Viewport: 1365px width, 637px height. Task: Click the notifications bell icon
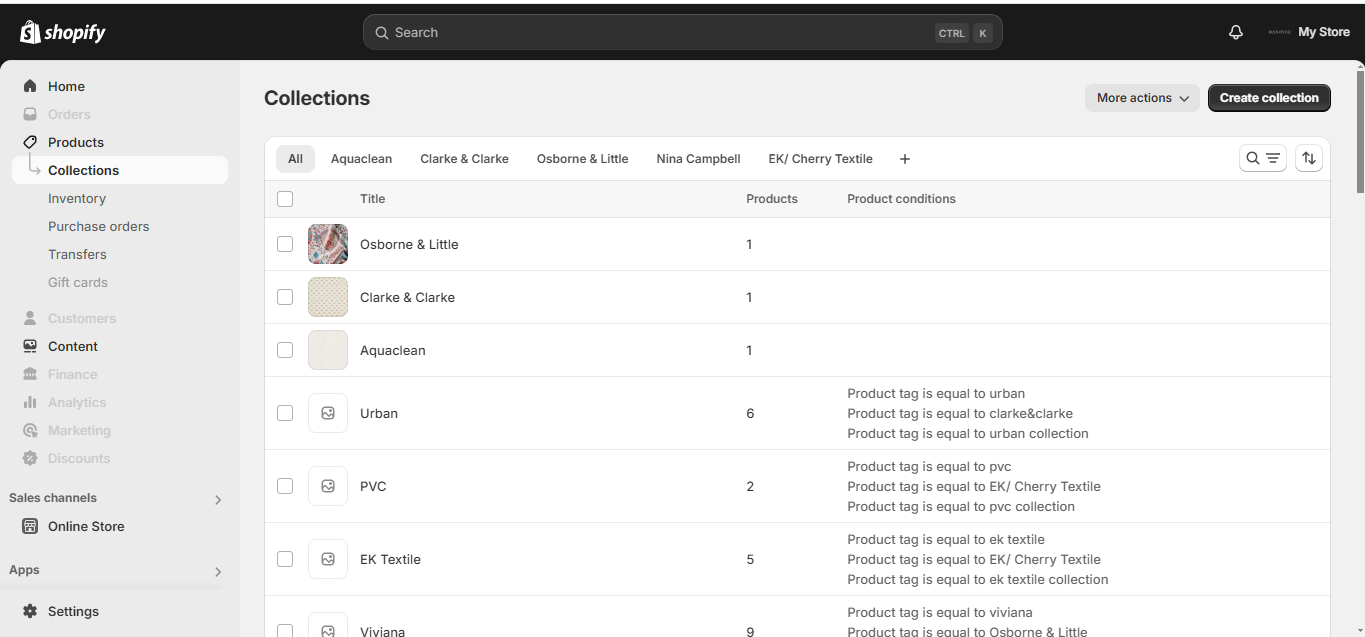(1236, 32)
